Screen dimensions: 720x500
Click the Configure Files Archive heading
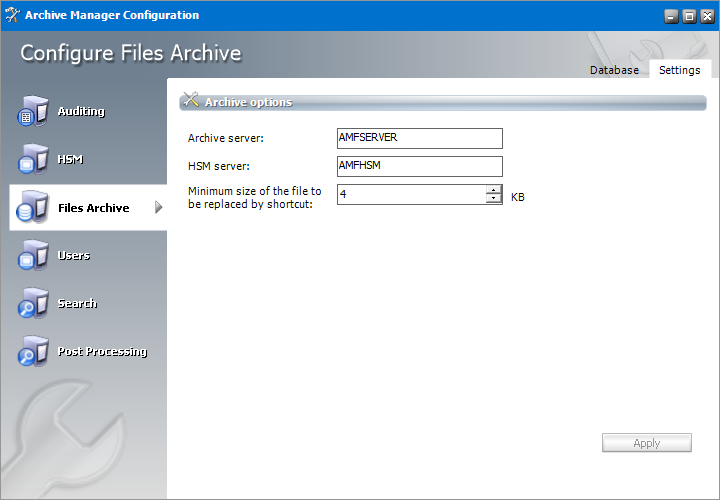(x=131, y=53)
